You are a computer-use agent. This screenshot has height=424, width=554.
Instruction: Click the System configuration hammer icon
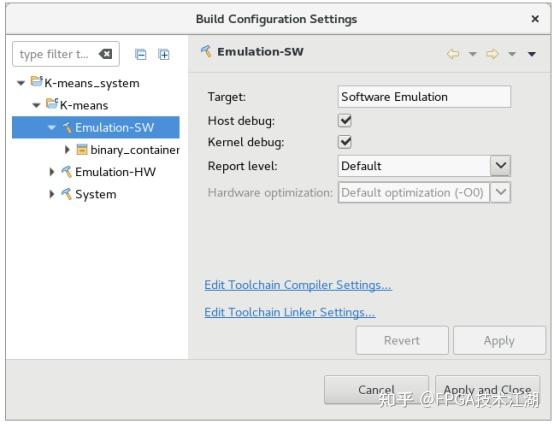66,194
